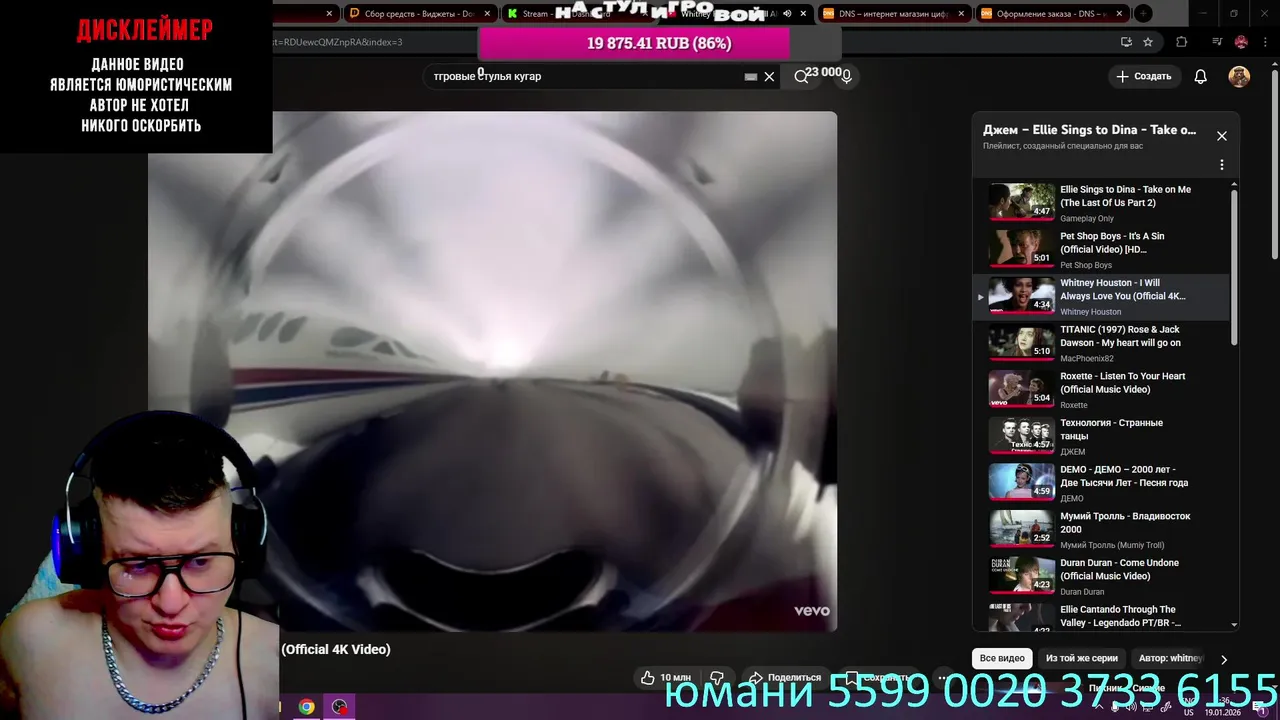The image size is (1280, 720).
Task: Click the Поделиться share button
Action: tap(785, 677)
